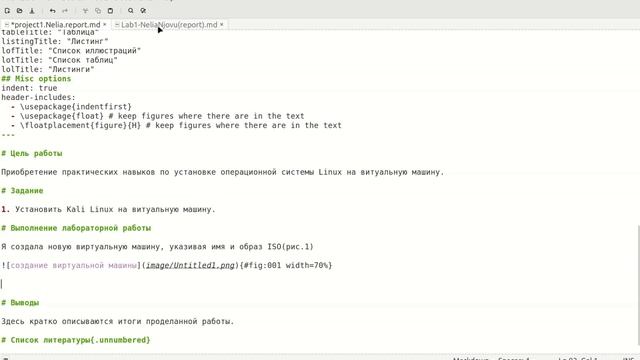Open the Find and Replace tool
Viewport: 640px width, 360px height.
tap(143, 11)
